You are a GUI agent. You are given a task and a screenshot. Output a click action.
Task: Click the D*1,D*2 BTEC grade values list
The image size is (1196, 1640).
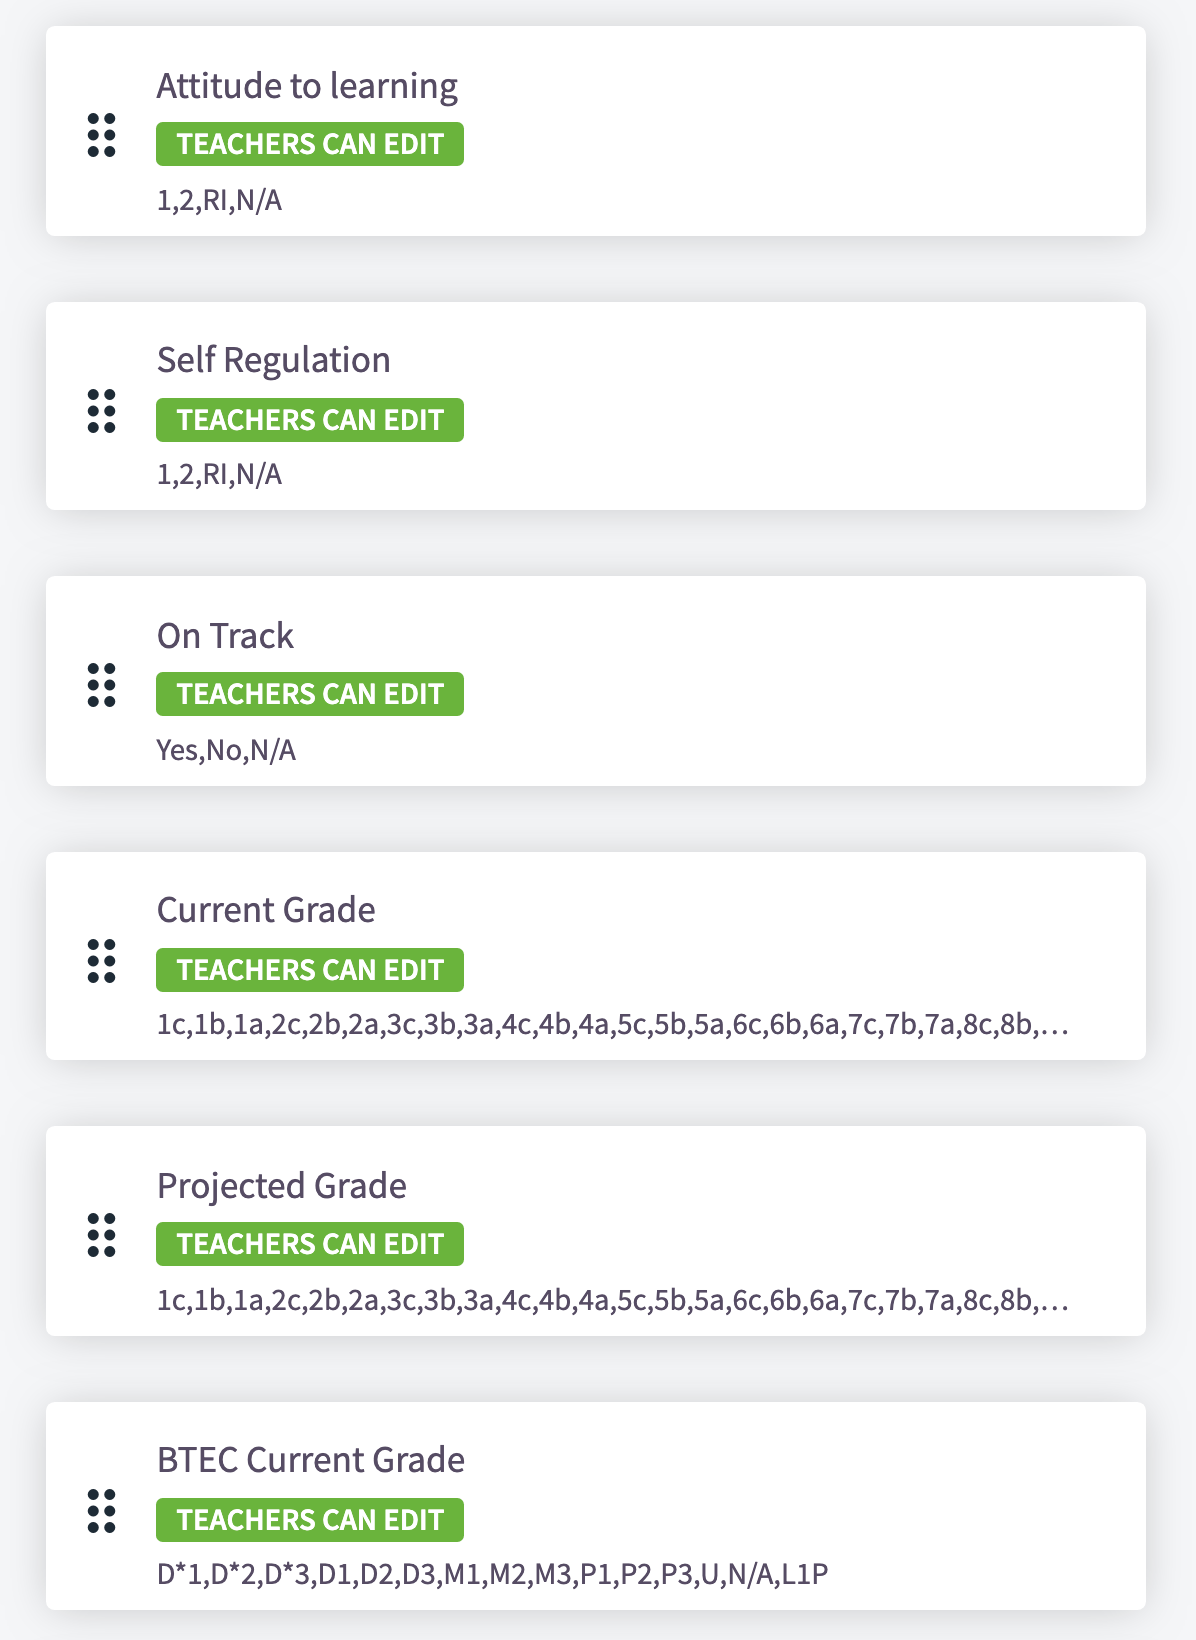coord(492,1575)
